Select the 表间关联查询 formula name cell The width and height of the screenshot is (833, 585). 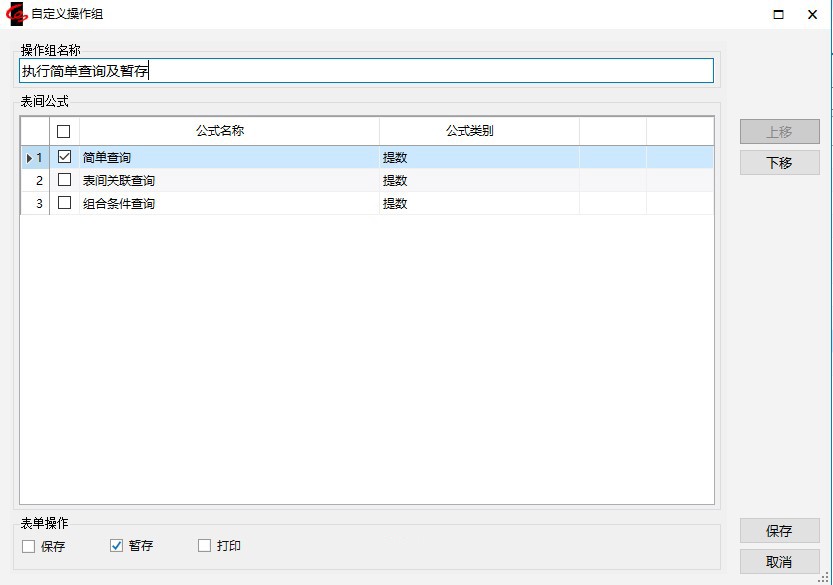pos(228,180)
